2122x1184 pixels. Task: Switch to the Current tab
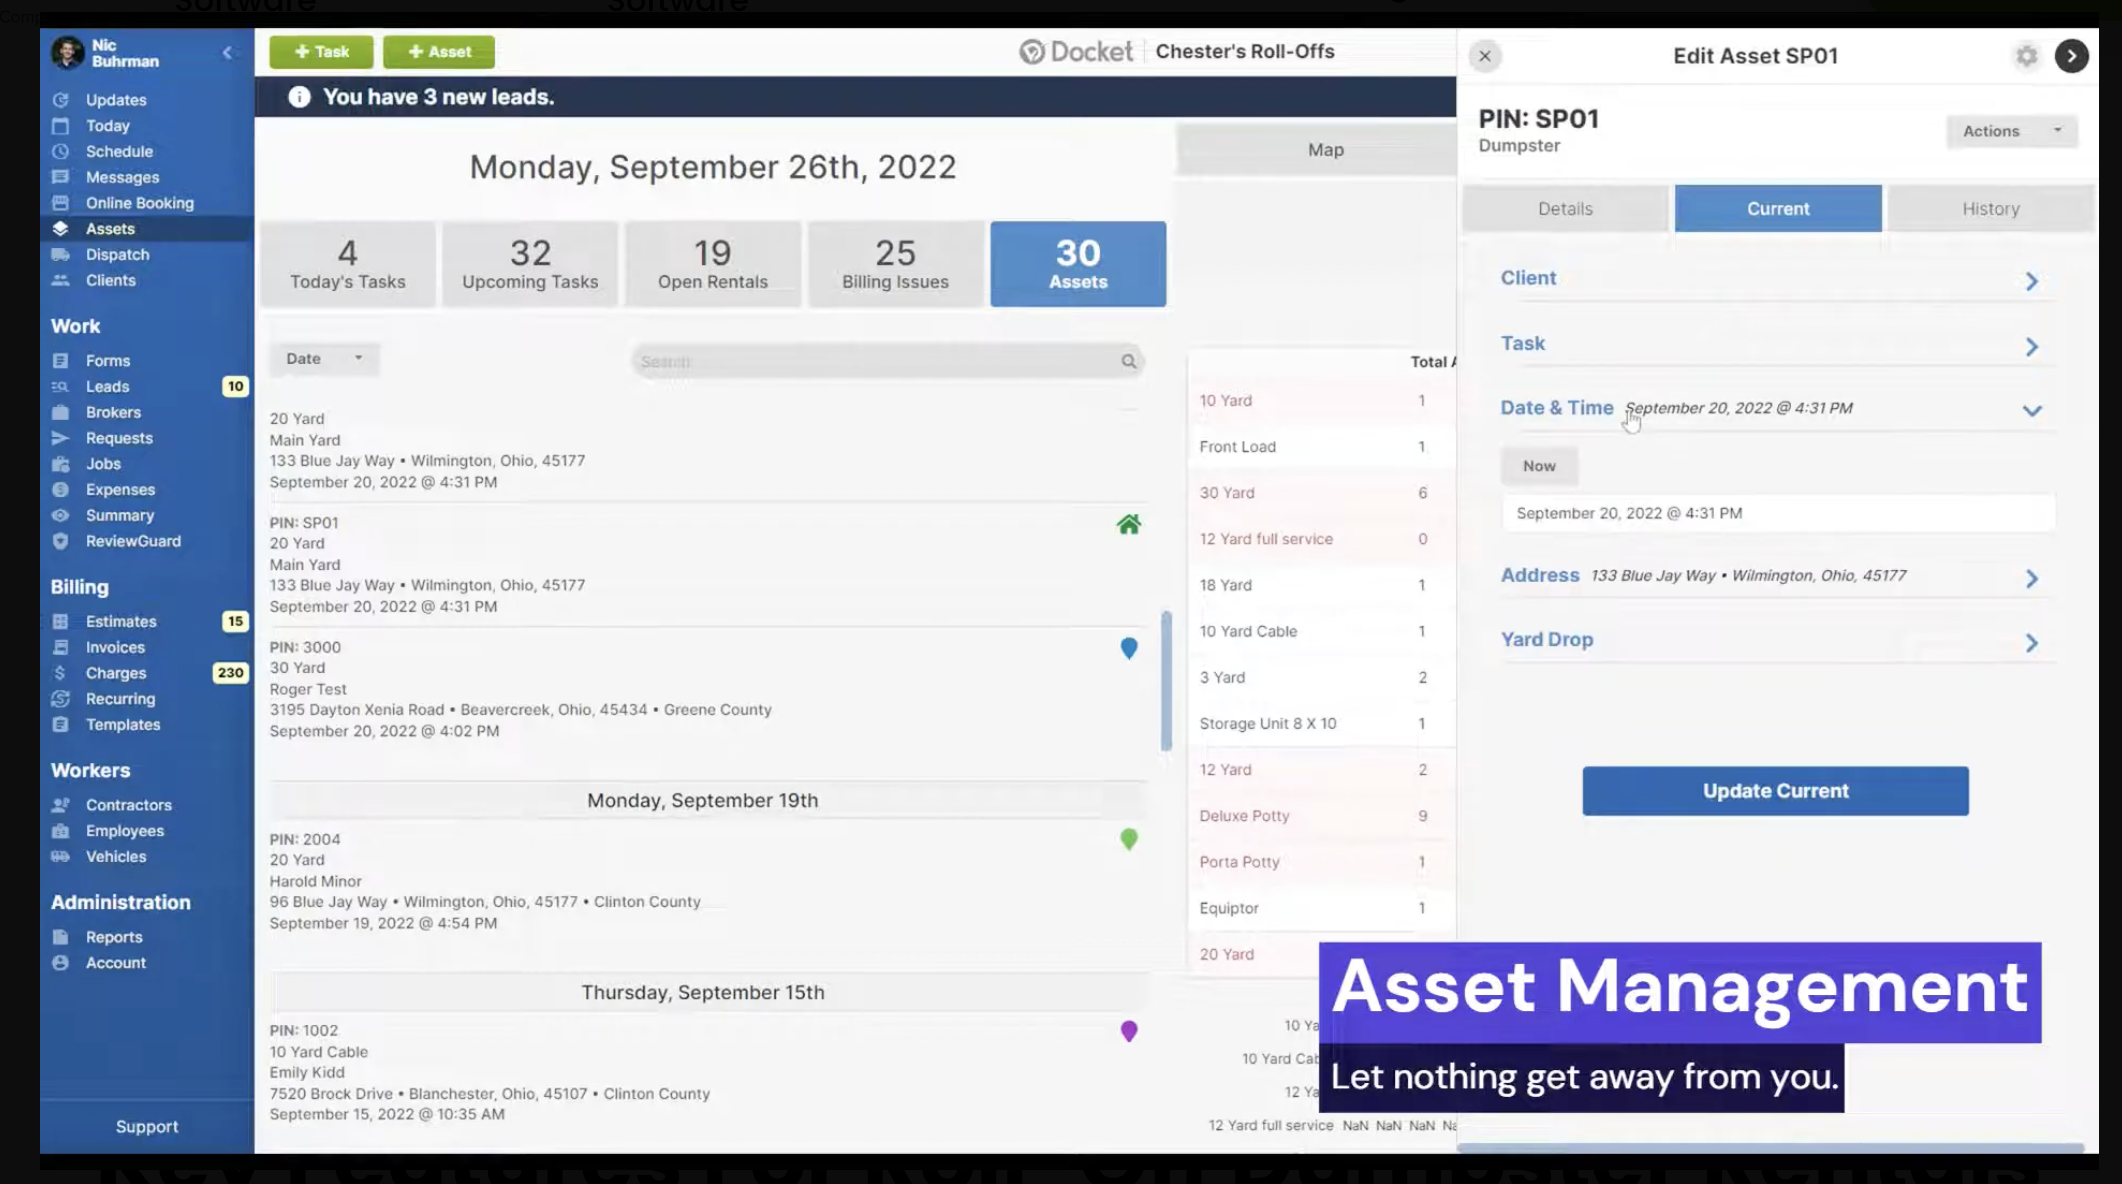pos(1777,208)
